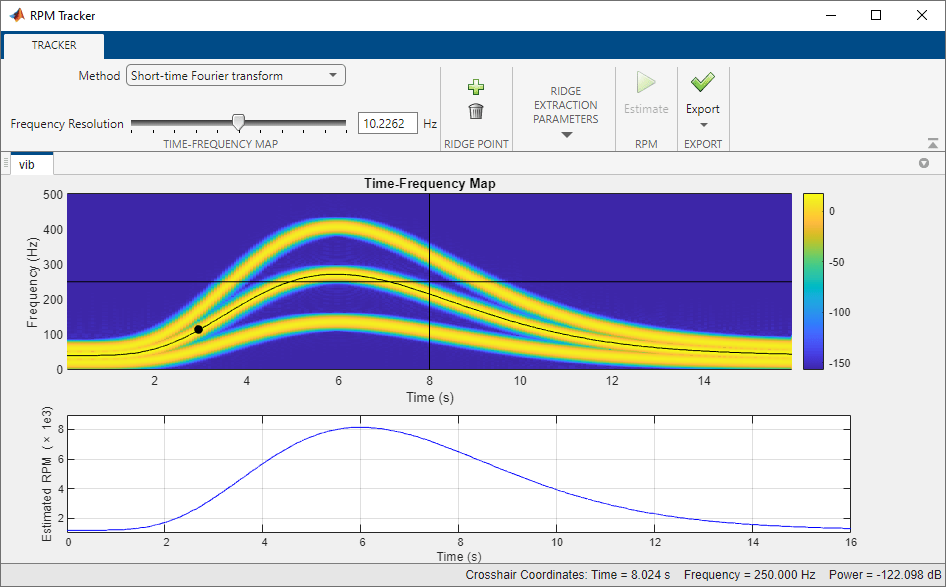This screenshot has height=587, width=946.
Task: Open the Export dropdown arrow
Action: point(703,122)
